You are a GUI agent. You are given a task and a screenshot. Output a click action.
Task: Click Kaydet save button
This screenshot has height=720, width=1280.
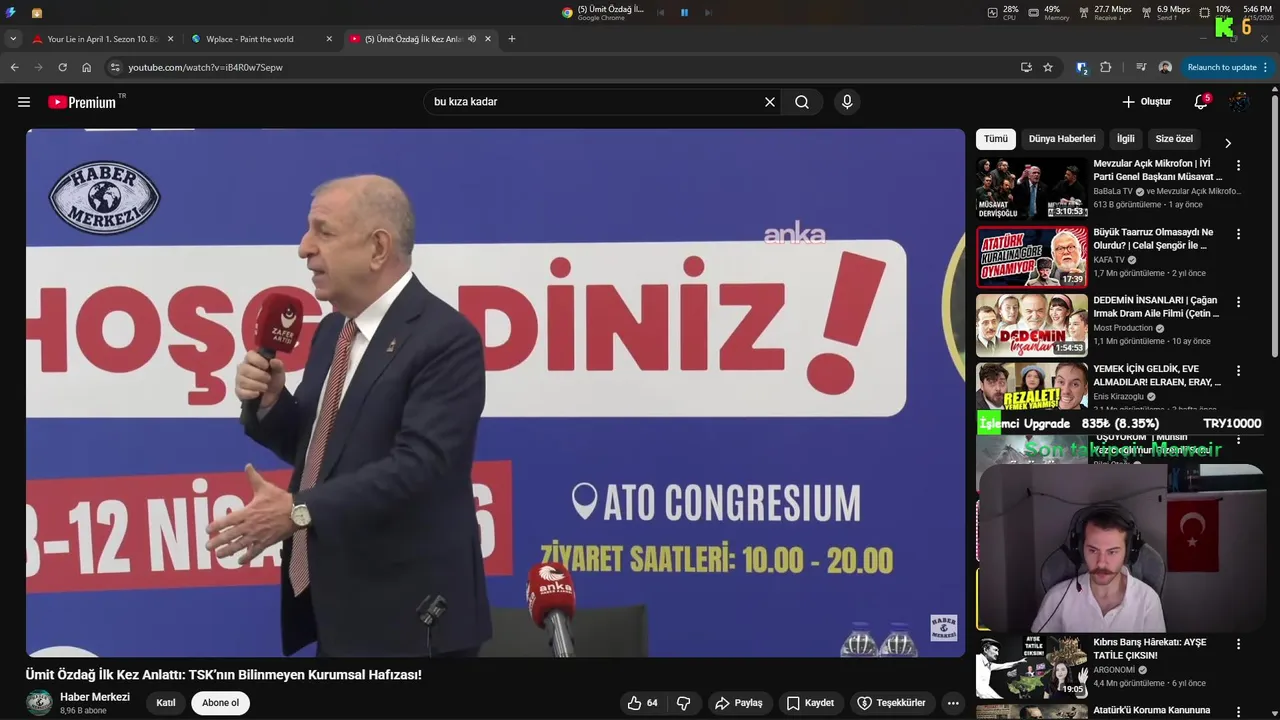click(809, 703)
